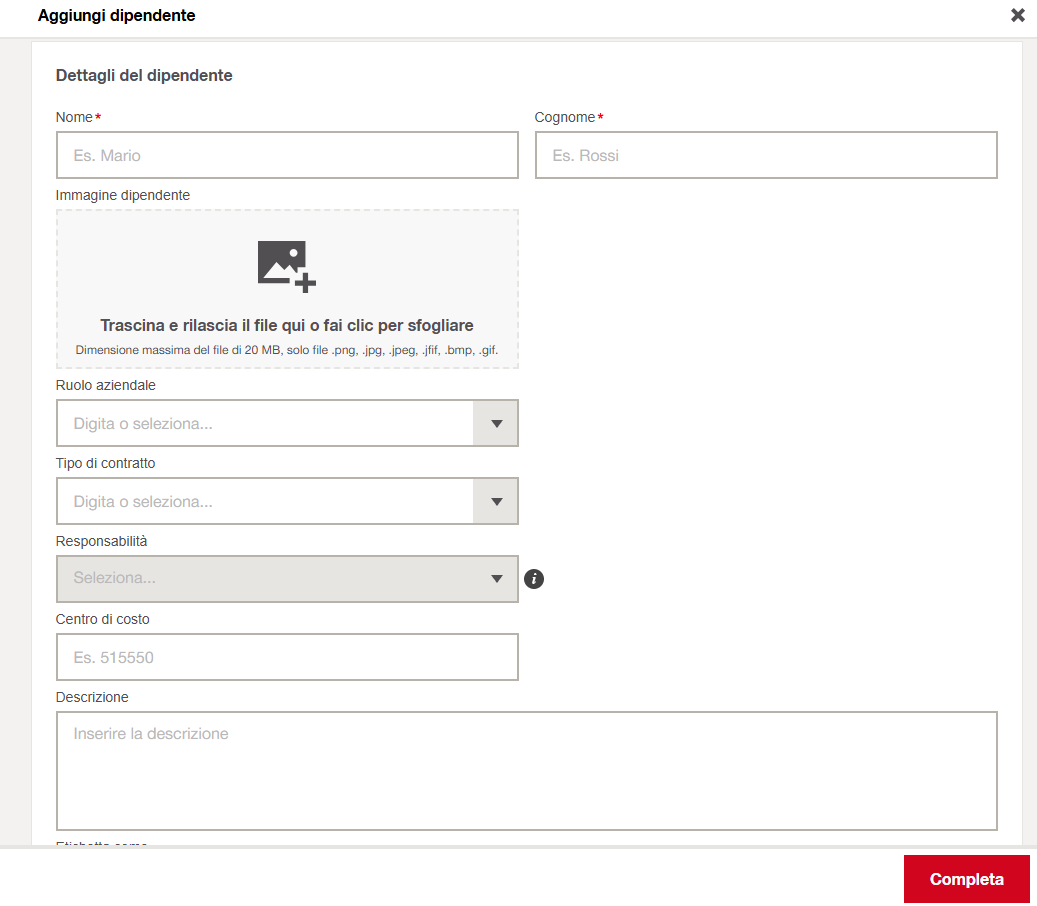Click the 'Dettagli del dipendente' heading
Image resolution: width=1037 pixels, height=906 pixels.
[144, 76]
